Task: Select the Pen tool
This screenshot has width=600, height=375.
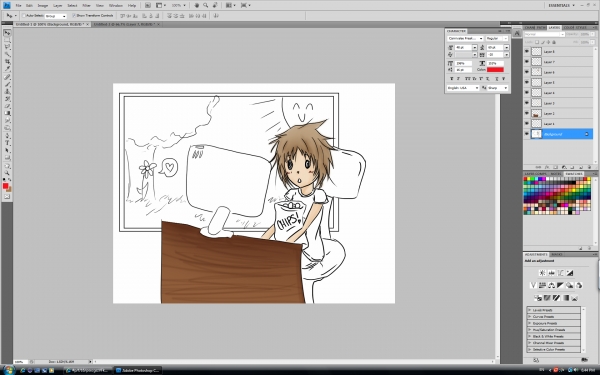Action: click(x=7, y=136)
